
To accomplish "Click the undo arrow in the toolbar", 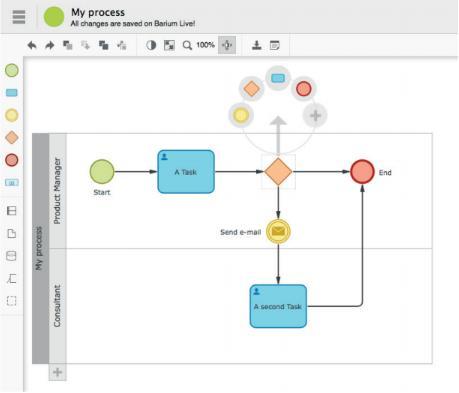I will click(32, 45).
